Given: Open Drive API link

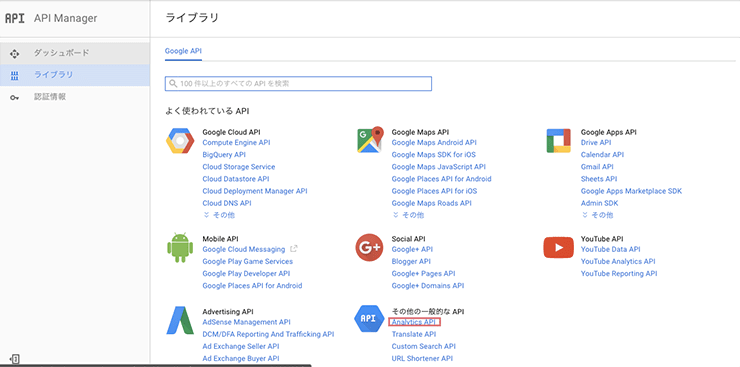Looking at the screenshot, I should click(x=596, y=142).
